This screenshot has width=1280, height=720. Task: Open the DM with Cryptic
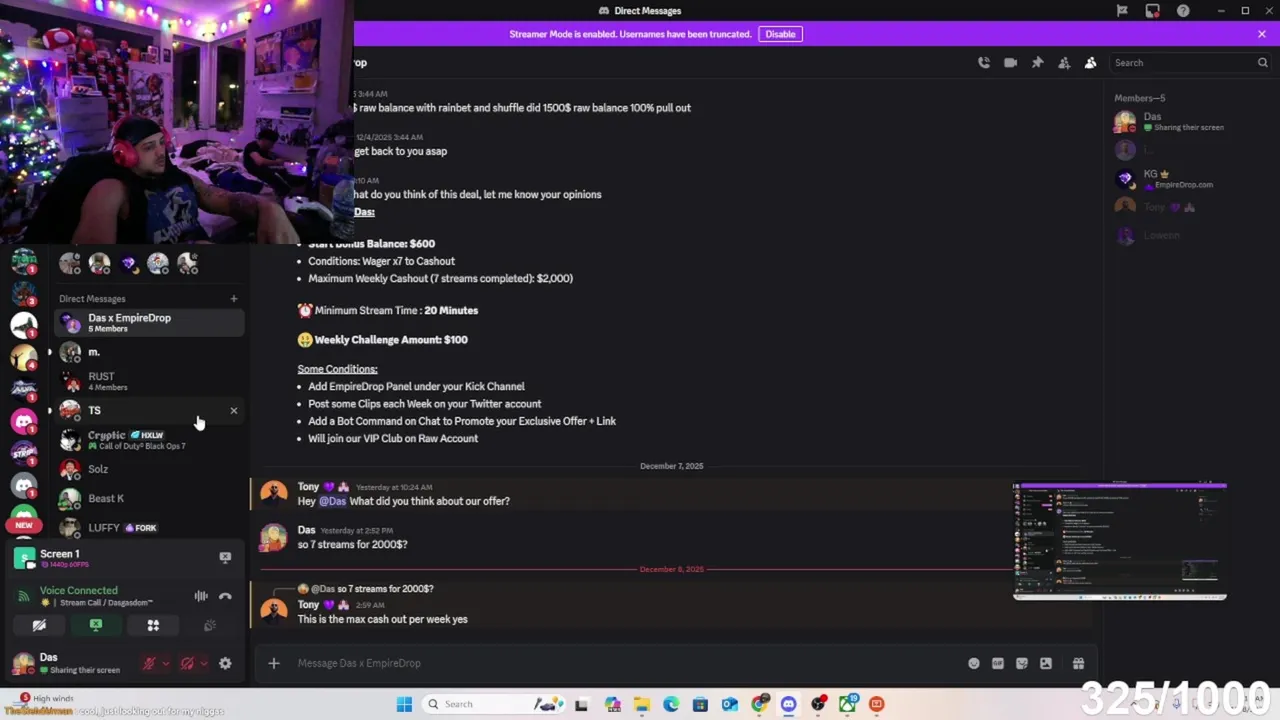[x=149, y=440]
